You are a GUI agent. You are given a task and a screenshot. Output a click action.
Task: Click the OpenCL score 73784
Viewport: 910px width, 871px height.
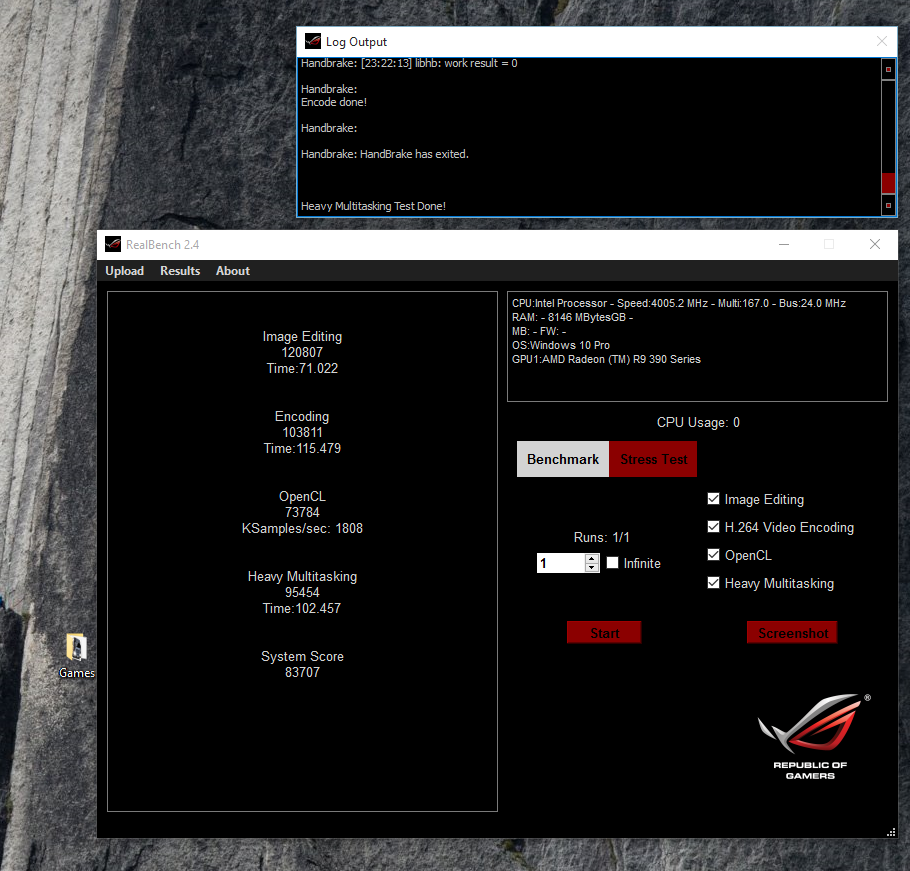point(302,513)
